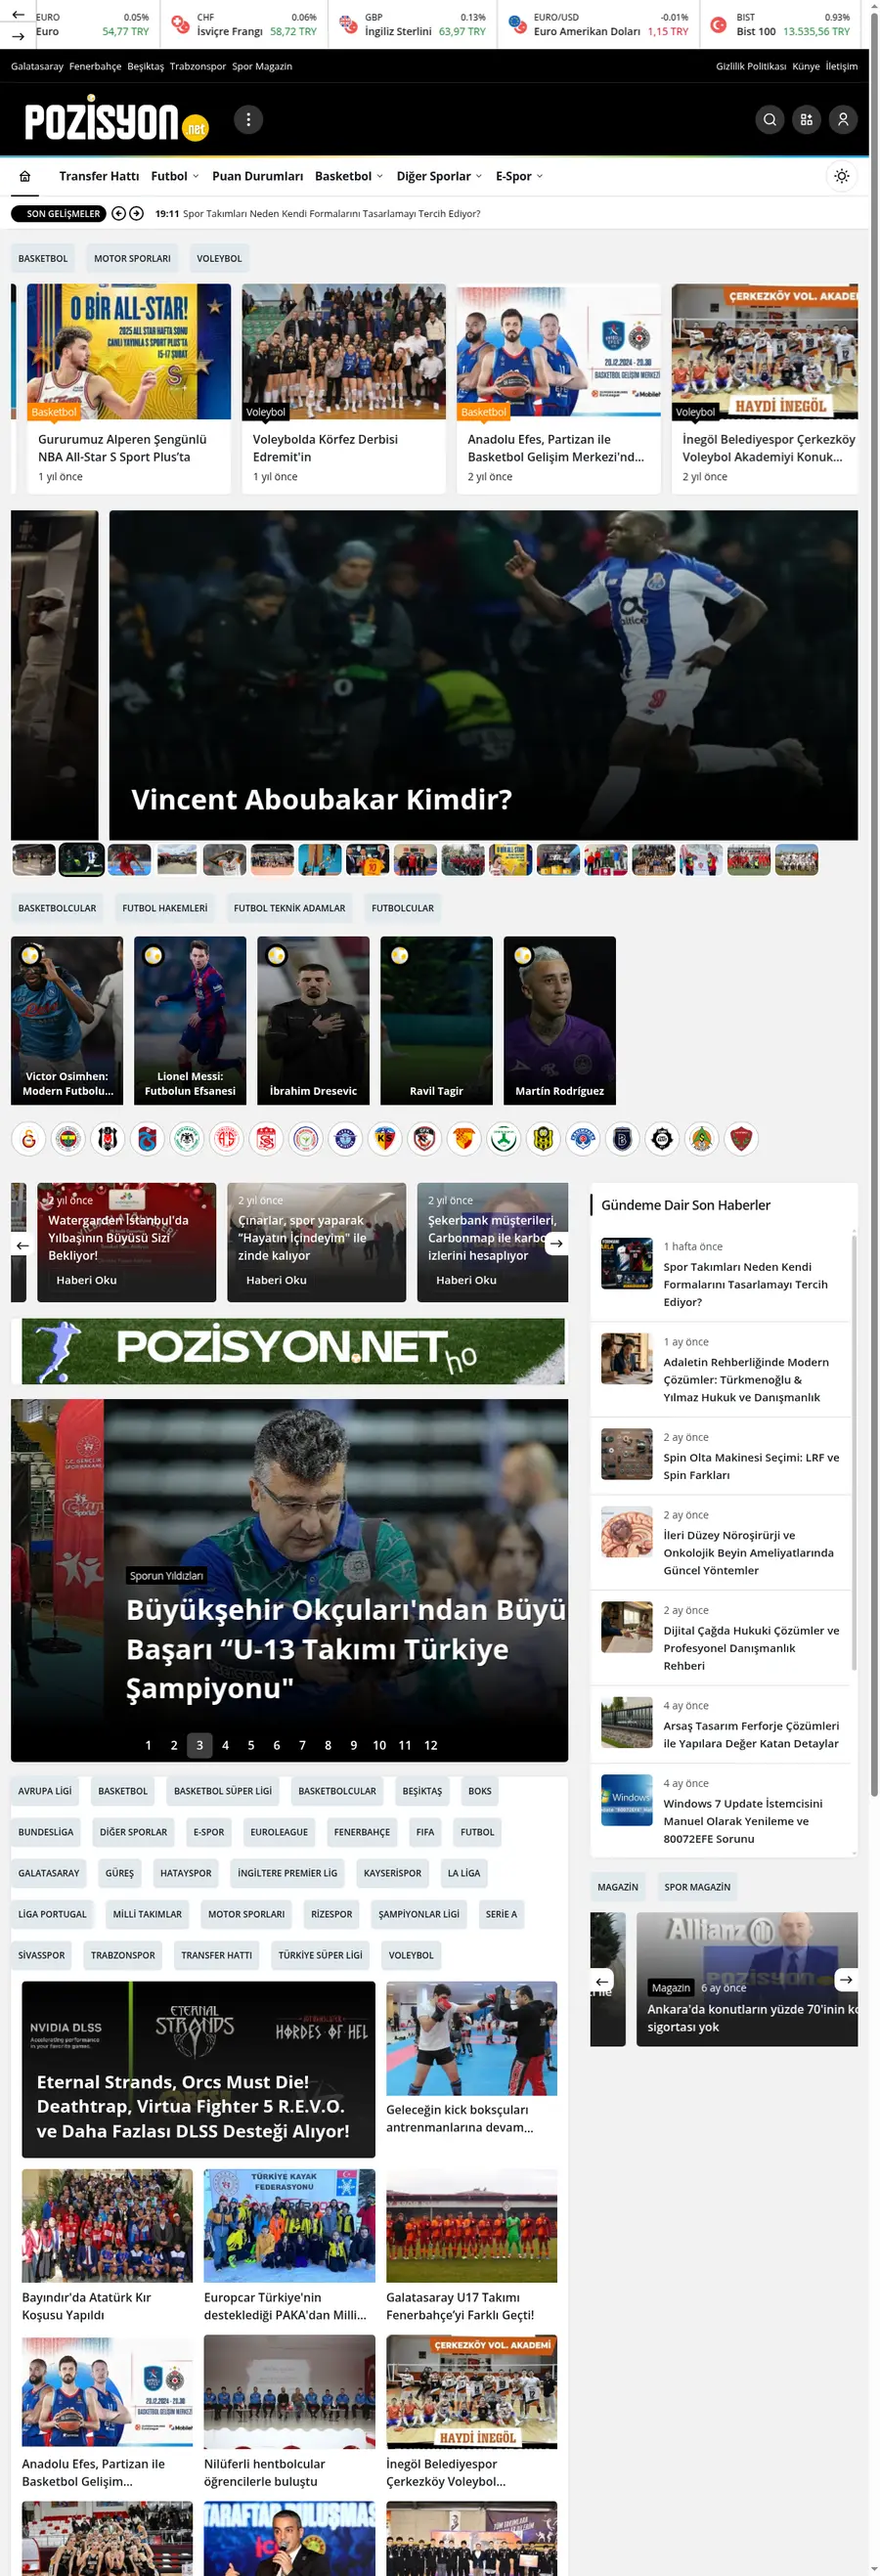Open the ŞAMPİYONLAR LİGİ tag

tap(419, 1914)
